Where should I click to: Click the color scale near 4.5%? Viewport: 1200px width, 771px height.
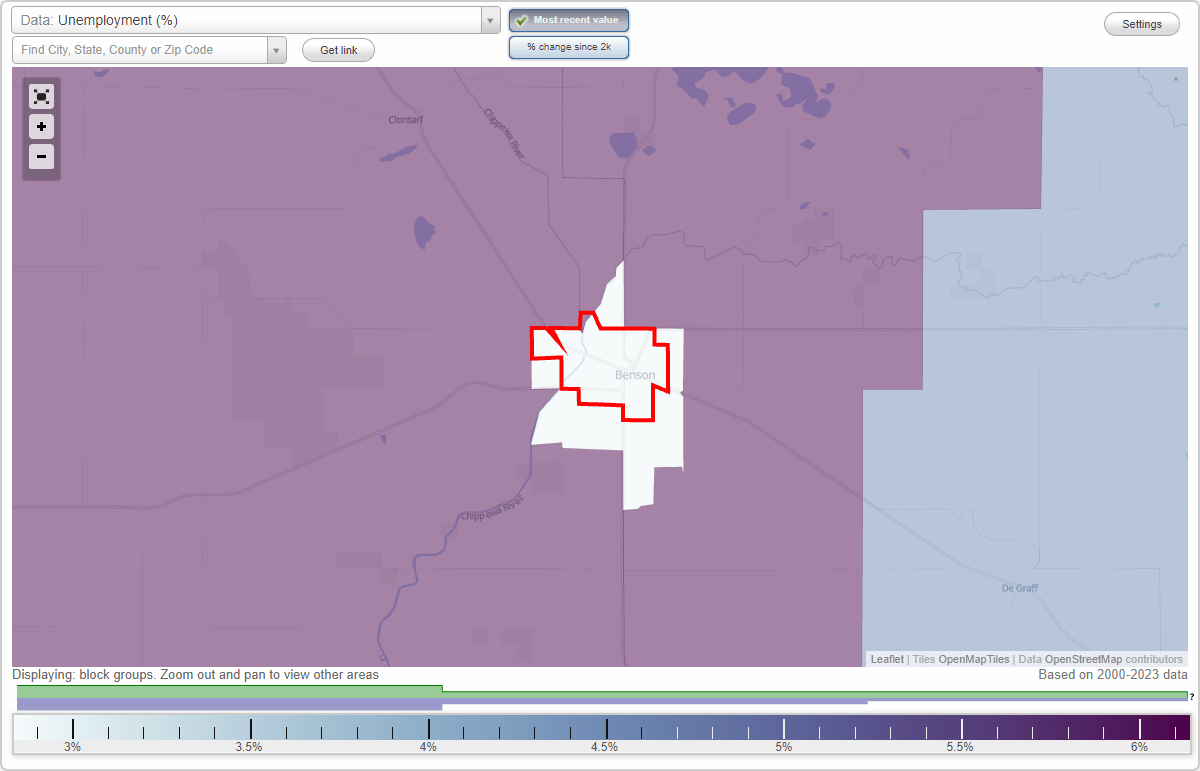pos(605,727)
